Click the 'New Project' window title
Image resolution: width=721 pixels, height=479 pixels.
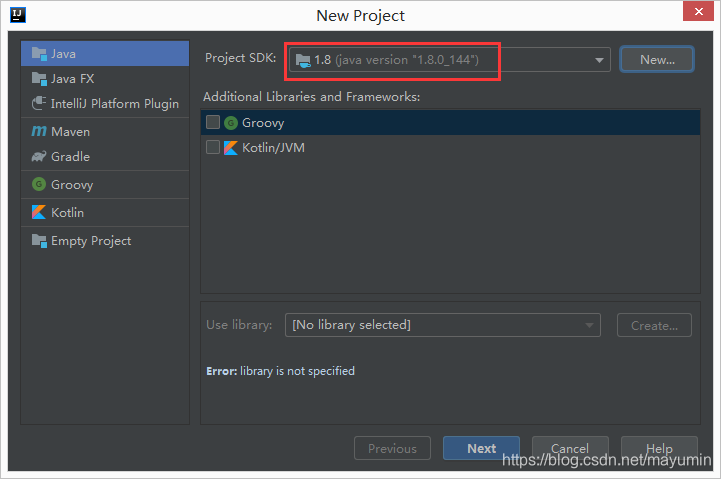coord(360,16)
